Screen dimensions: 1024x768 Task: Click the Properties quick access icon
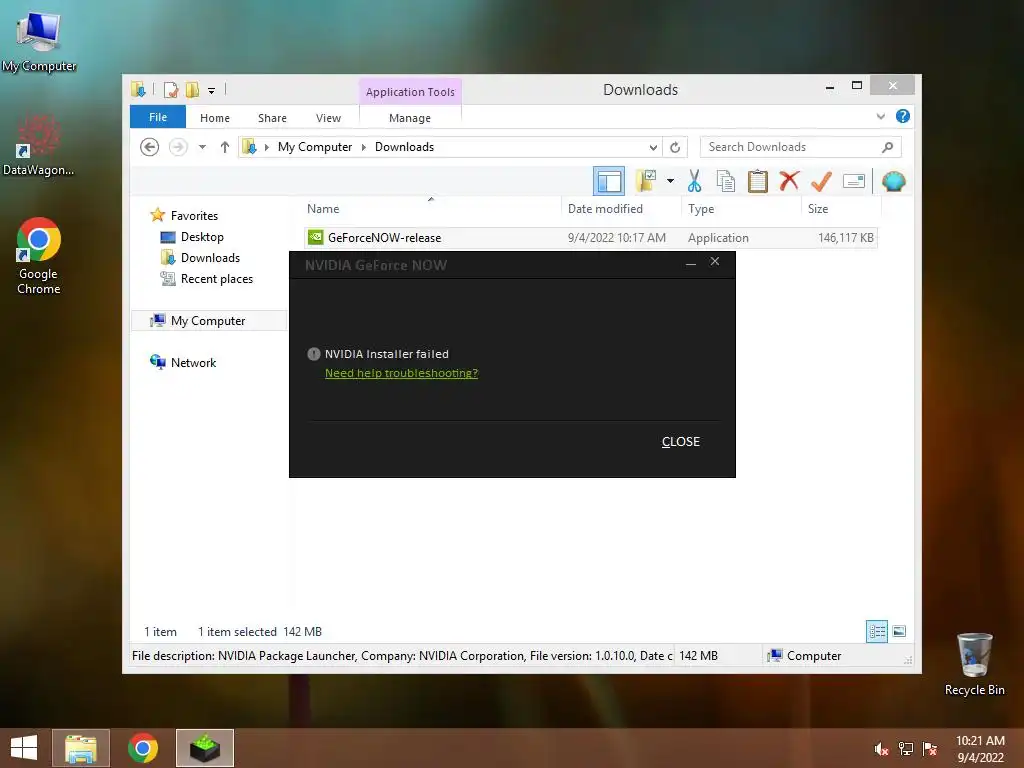(x=171, y=89)
